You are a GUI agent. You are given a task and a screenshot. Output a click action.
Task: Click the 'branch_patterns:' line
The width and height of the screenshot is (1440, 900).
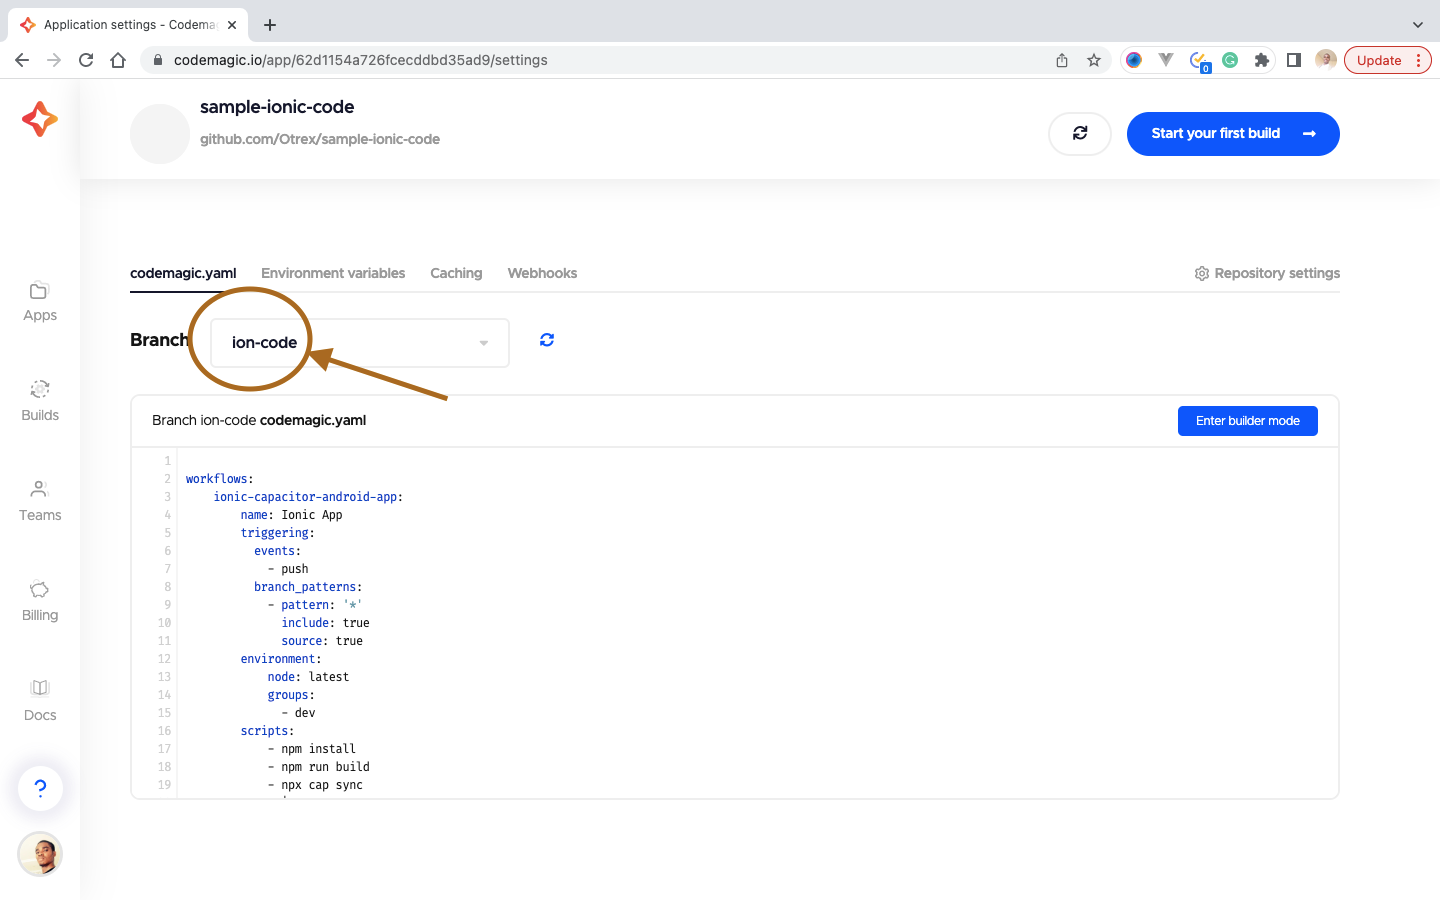(x=308, y=587)
